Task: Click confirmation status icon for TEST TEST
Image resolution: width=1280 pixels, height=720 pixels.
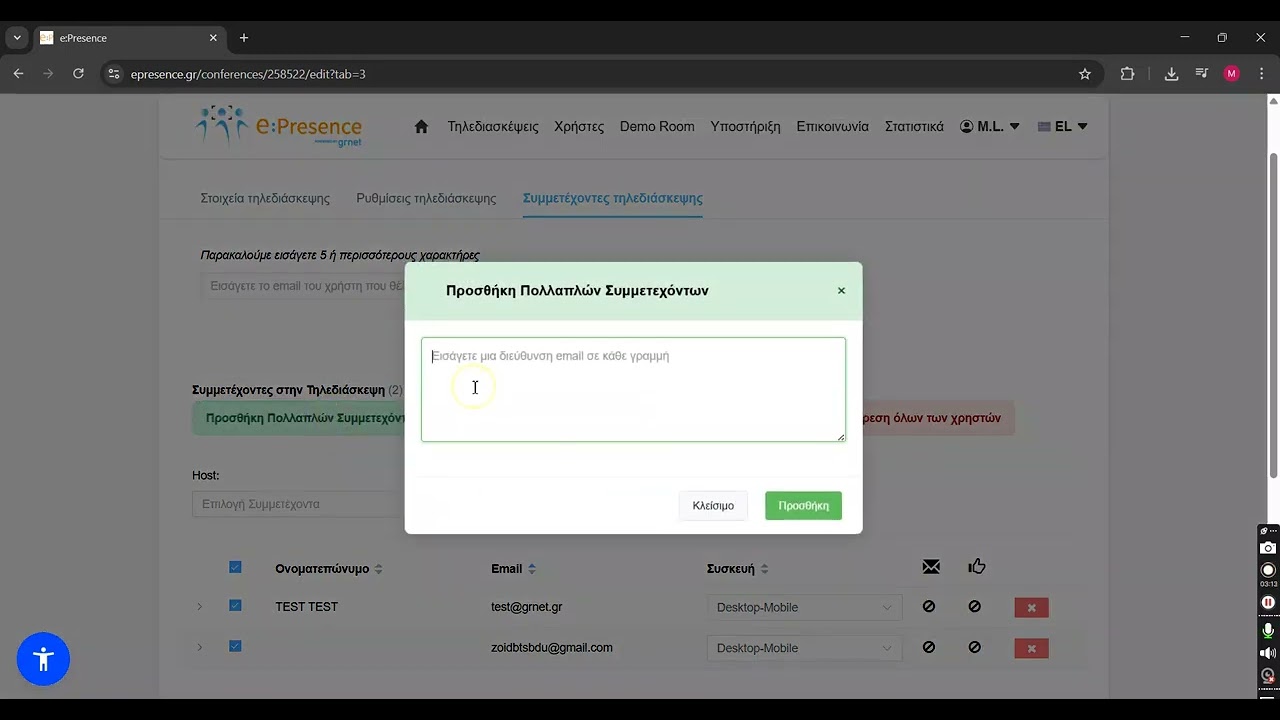Action: (x=975, y=606)
